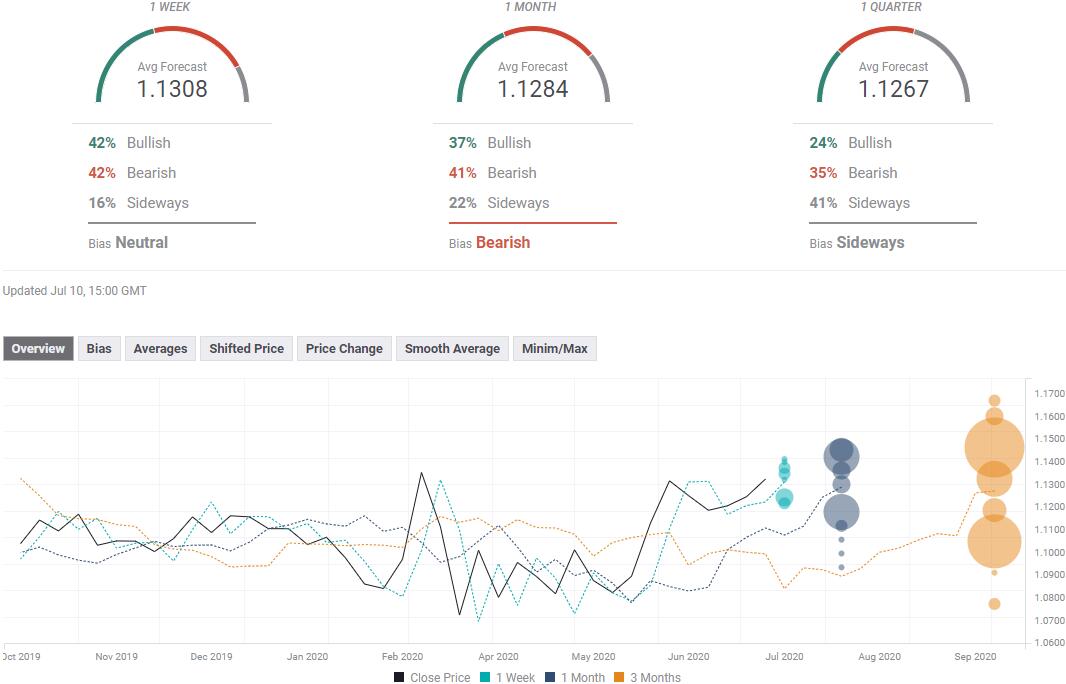Open the Minim/Max tab

pyautogui.click(x=555, y=349)
